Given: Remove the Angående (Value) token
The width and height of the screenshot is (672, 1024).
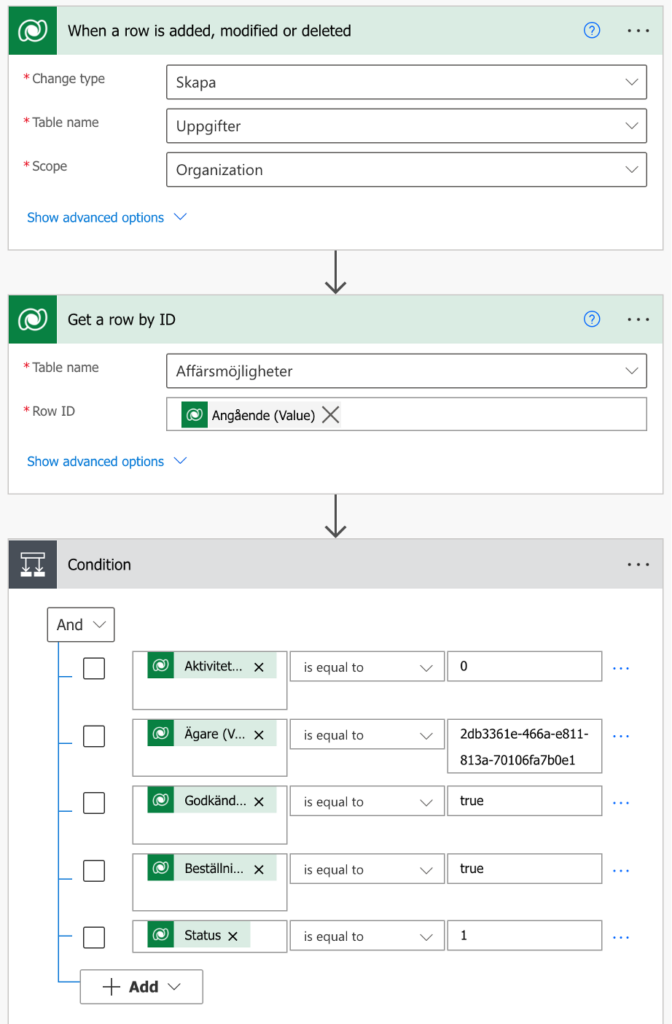Looking at the screenshot, I should [x=330, y=415].
